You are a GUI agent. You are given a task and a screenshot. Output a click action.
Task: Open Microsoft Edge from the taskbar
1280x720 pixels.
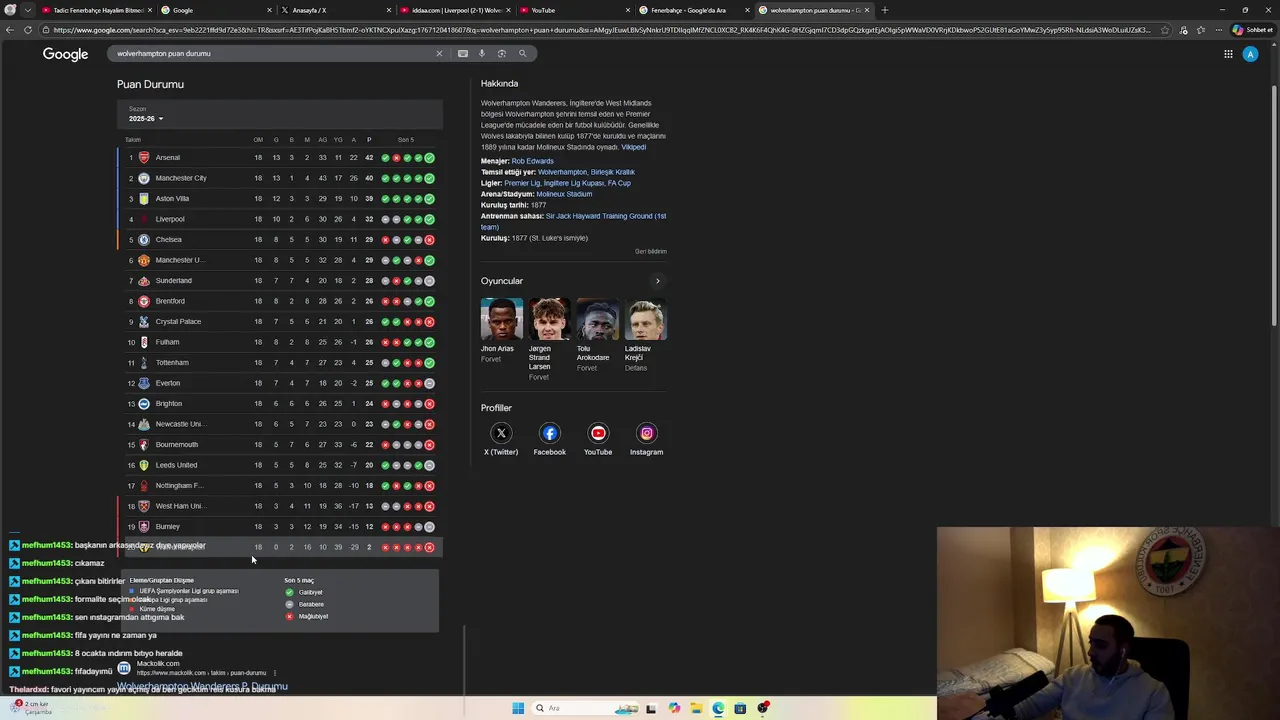[718, 708]
